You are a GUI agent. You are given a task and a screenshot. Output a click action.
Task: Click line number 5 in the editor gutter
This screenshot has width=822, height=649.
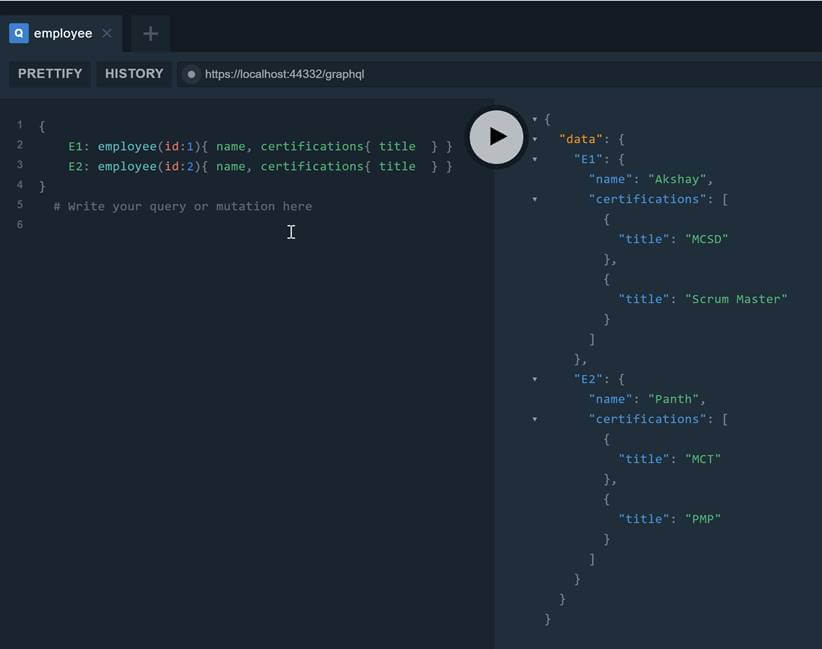pos(19,205)
